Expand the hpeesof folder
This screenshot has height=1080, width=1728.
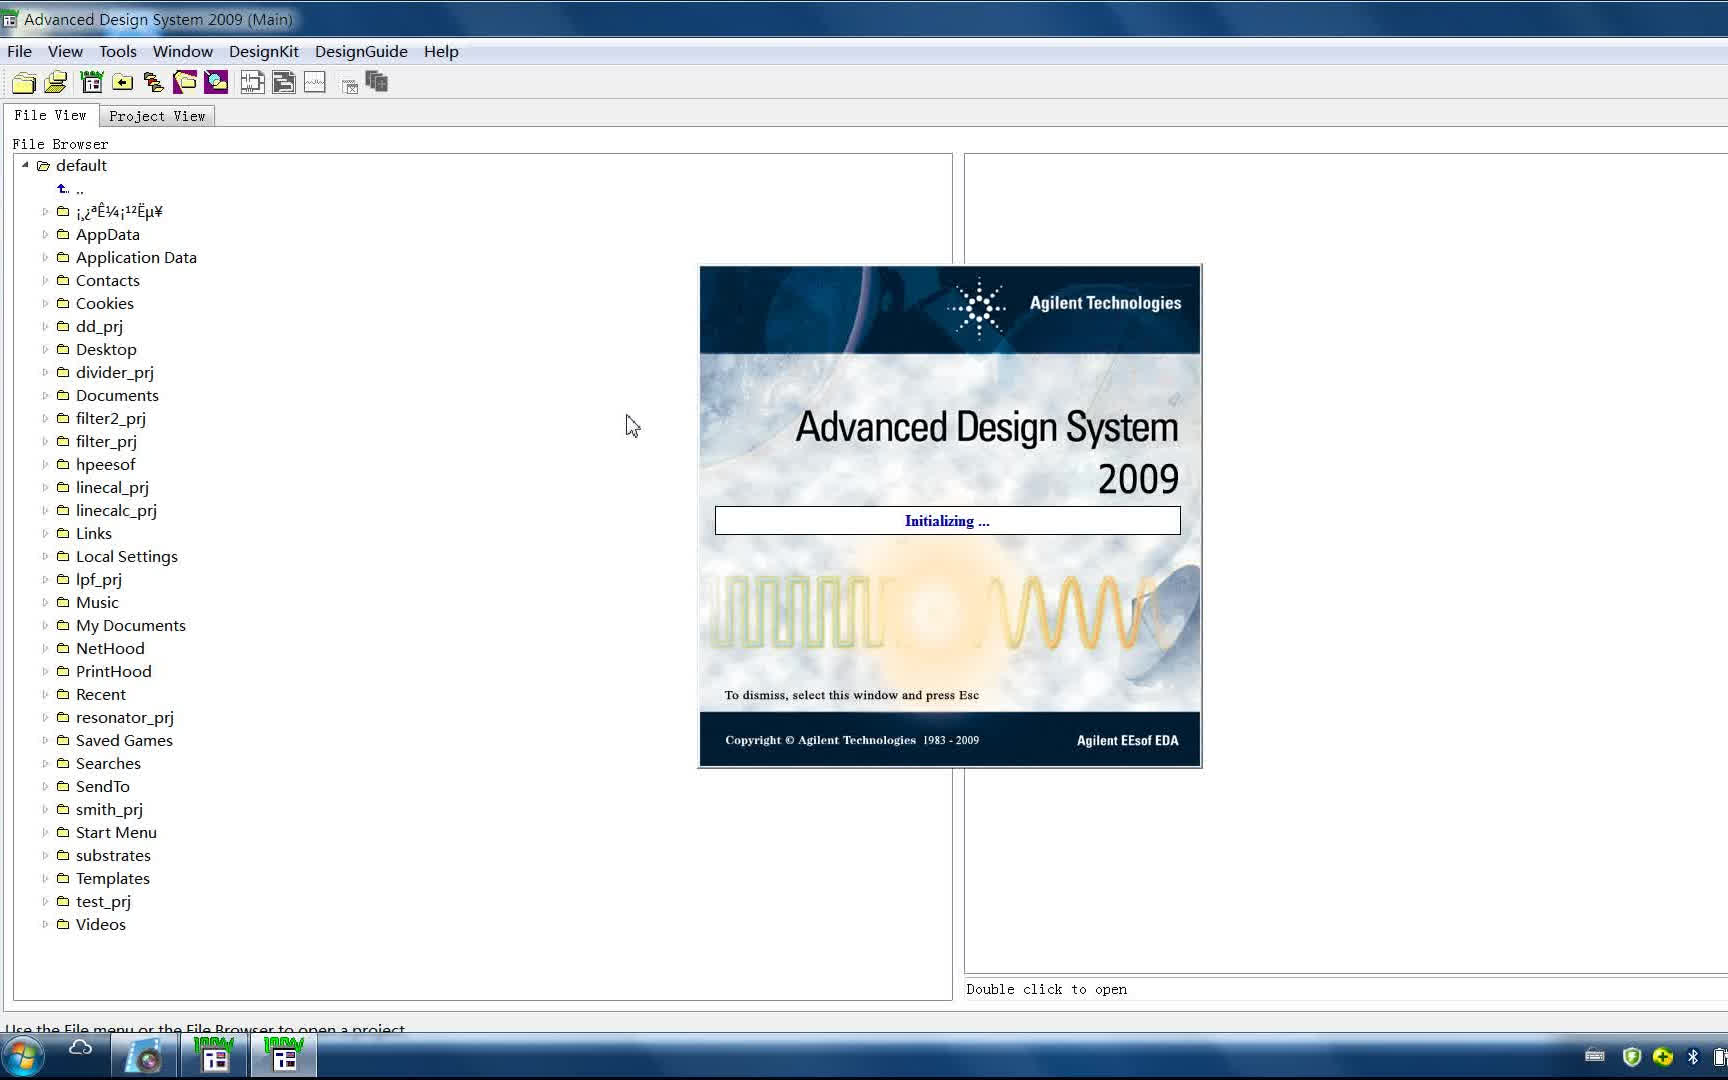pyautogui.click(x=45, y=464)
